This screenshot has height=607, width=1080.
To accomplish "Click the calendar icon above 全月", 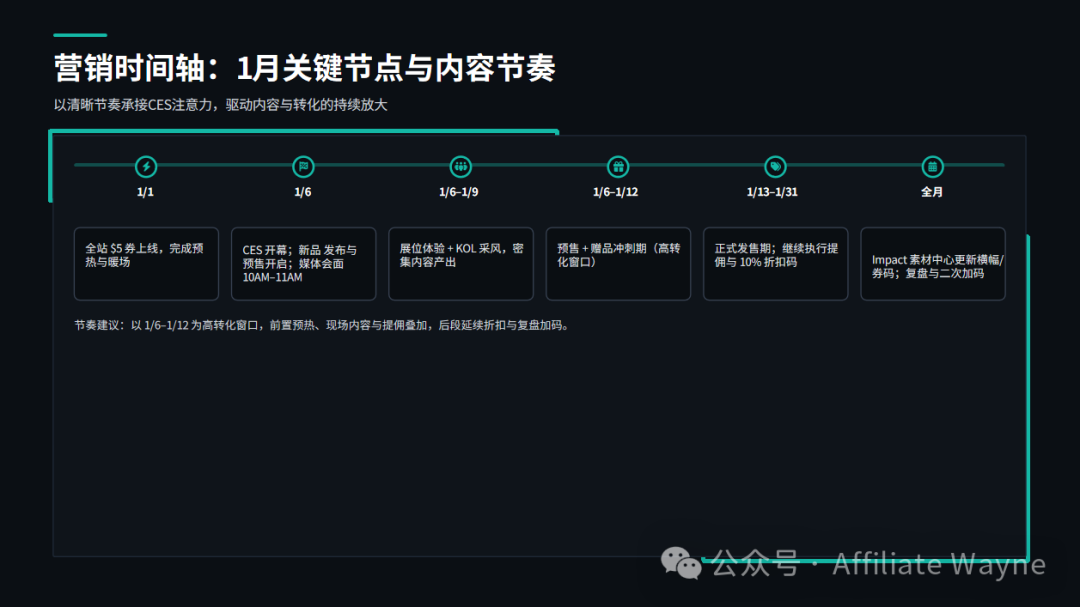I will click(x=931, y=167).
